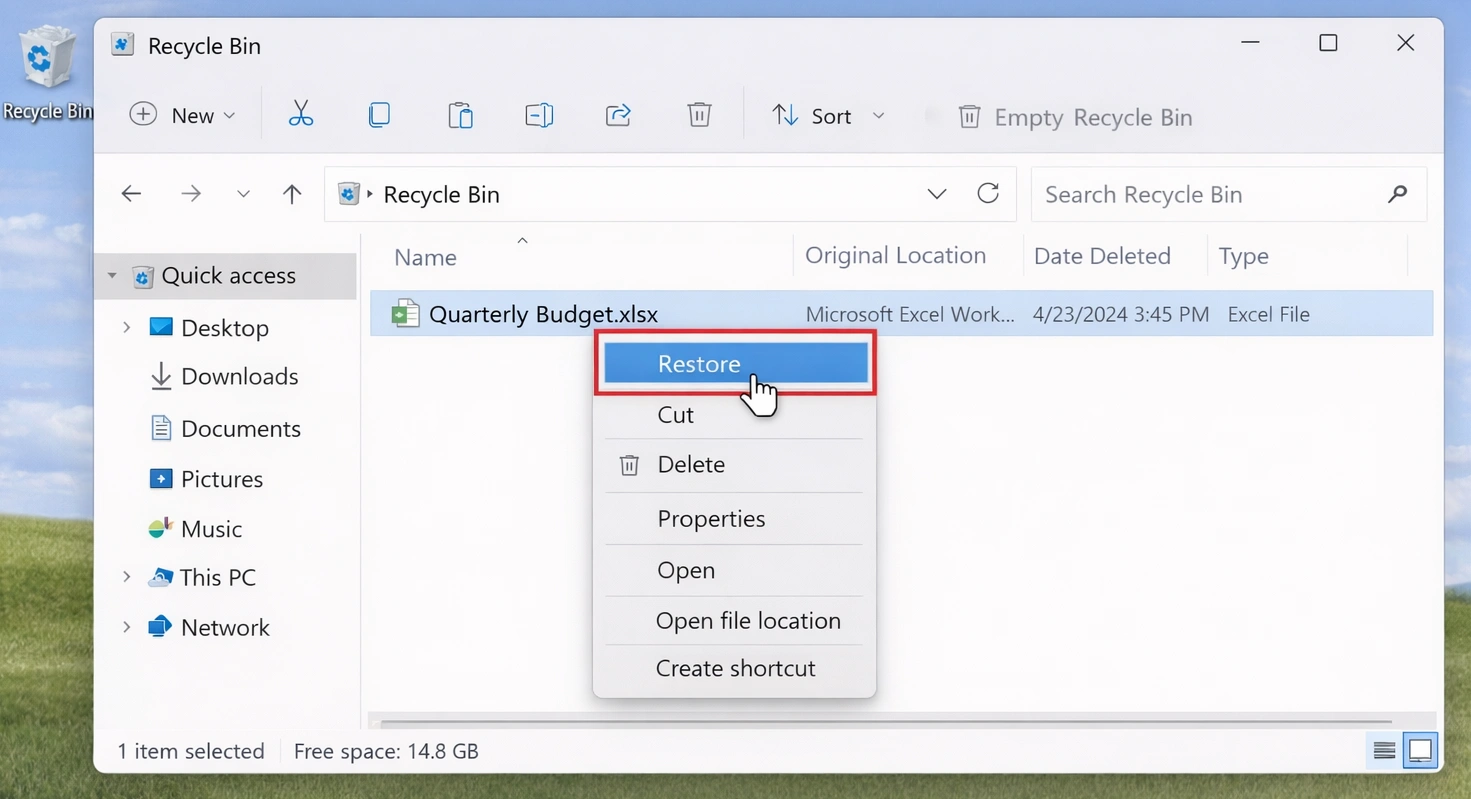Click the Microsoft Excel Work... location cell

[909, 314]
